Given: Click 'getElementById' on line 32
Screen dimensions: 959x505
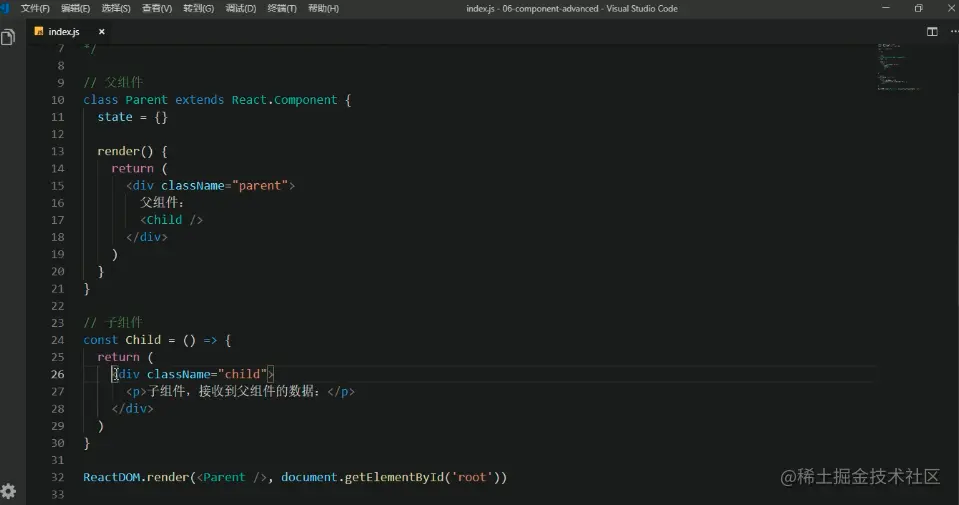Looking at the screenshot, I should (x=394, y=477).
